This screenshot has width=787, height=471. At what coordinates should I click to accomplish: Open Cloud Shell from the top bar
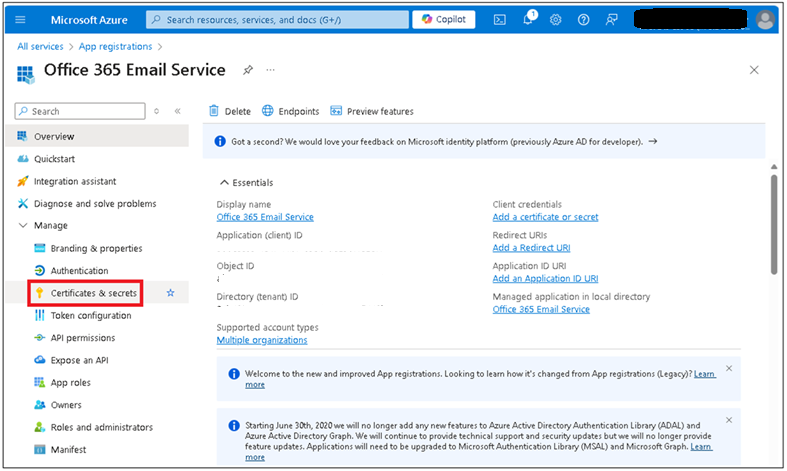[499, 20]
